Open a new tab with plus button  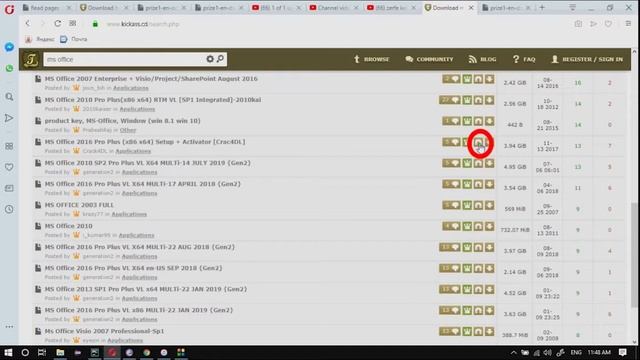point(542,7)
